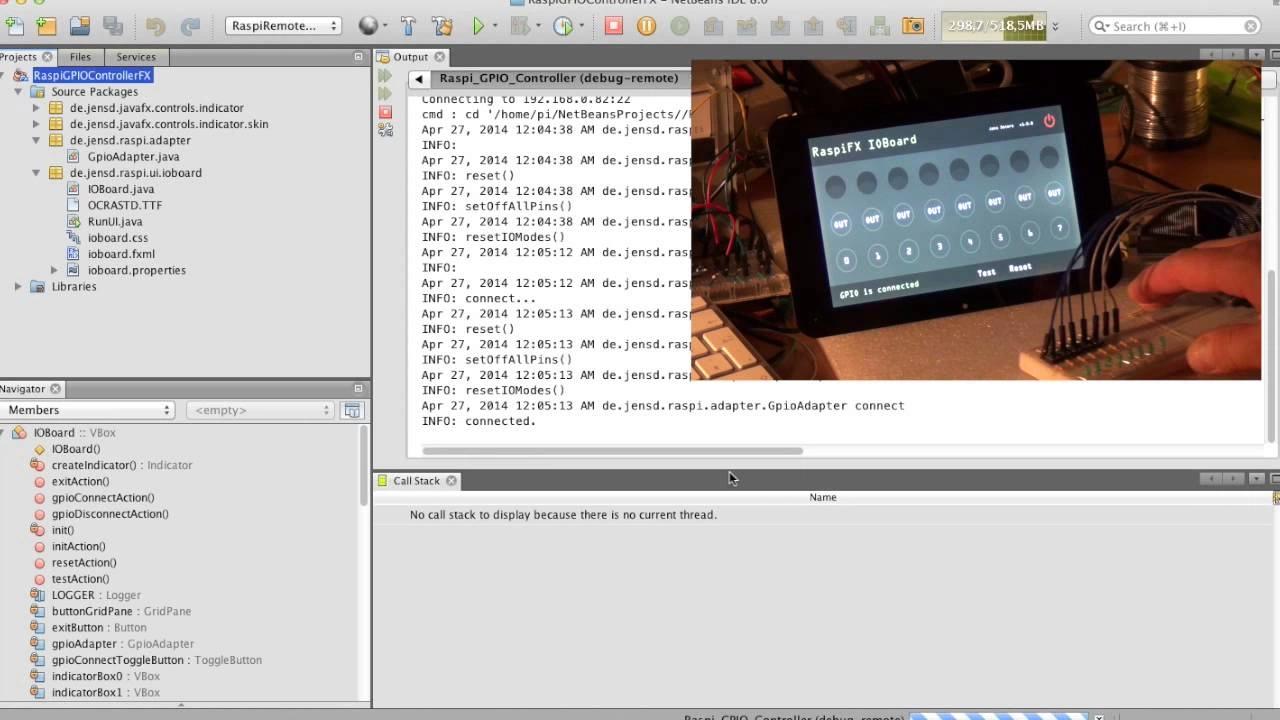
Task: Click the Clean and Build Project icon
Action: (442, 26)
